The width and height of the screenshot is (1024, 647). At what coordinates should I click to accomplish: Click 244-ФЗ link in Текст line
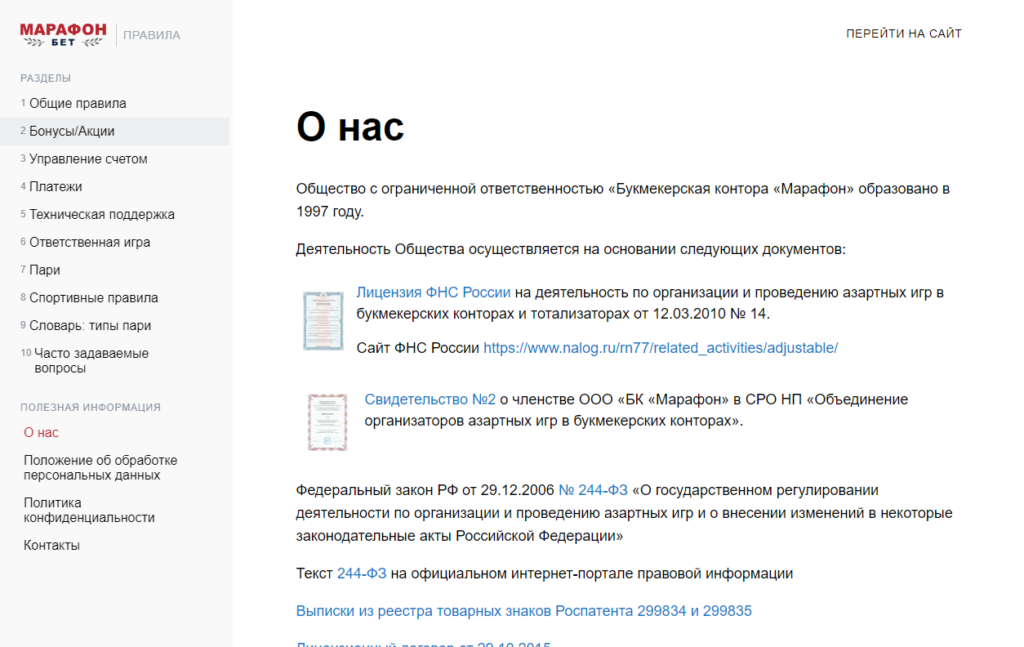coord(361,574)
